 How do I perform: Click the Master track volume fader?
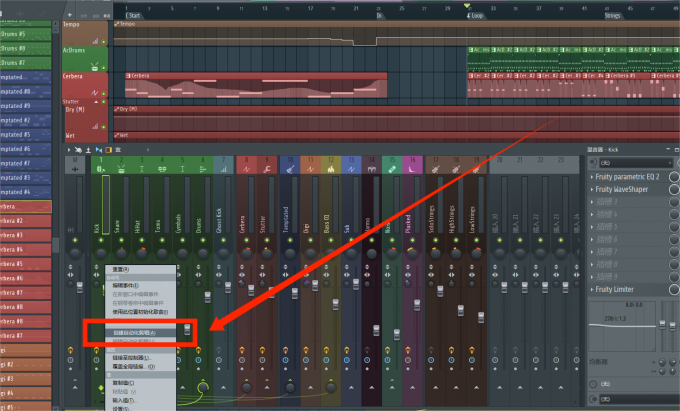point(80,287)
